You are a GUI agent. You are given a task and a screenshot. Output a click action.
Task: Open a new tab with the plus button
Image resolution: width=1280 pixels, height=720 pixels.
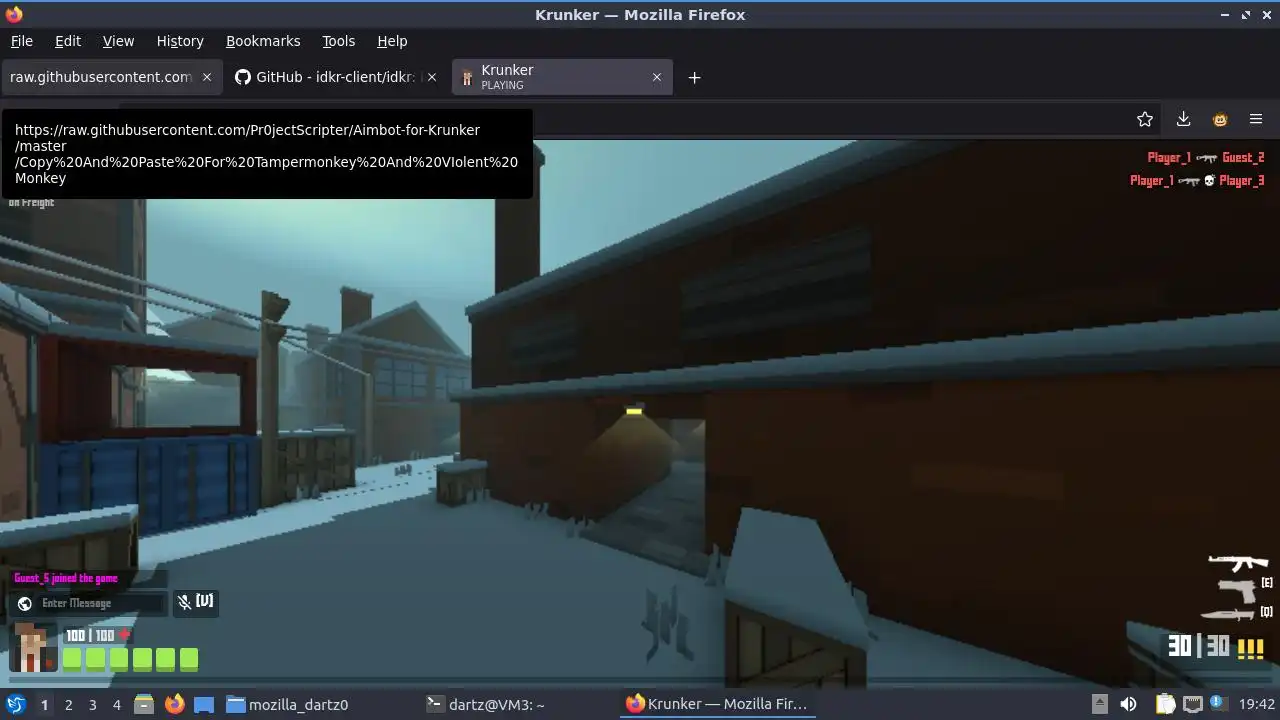click(x=694, y=77)
